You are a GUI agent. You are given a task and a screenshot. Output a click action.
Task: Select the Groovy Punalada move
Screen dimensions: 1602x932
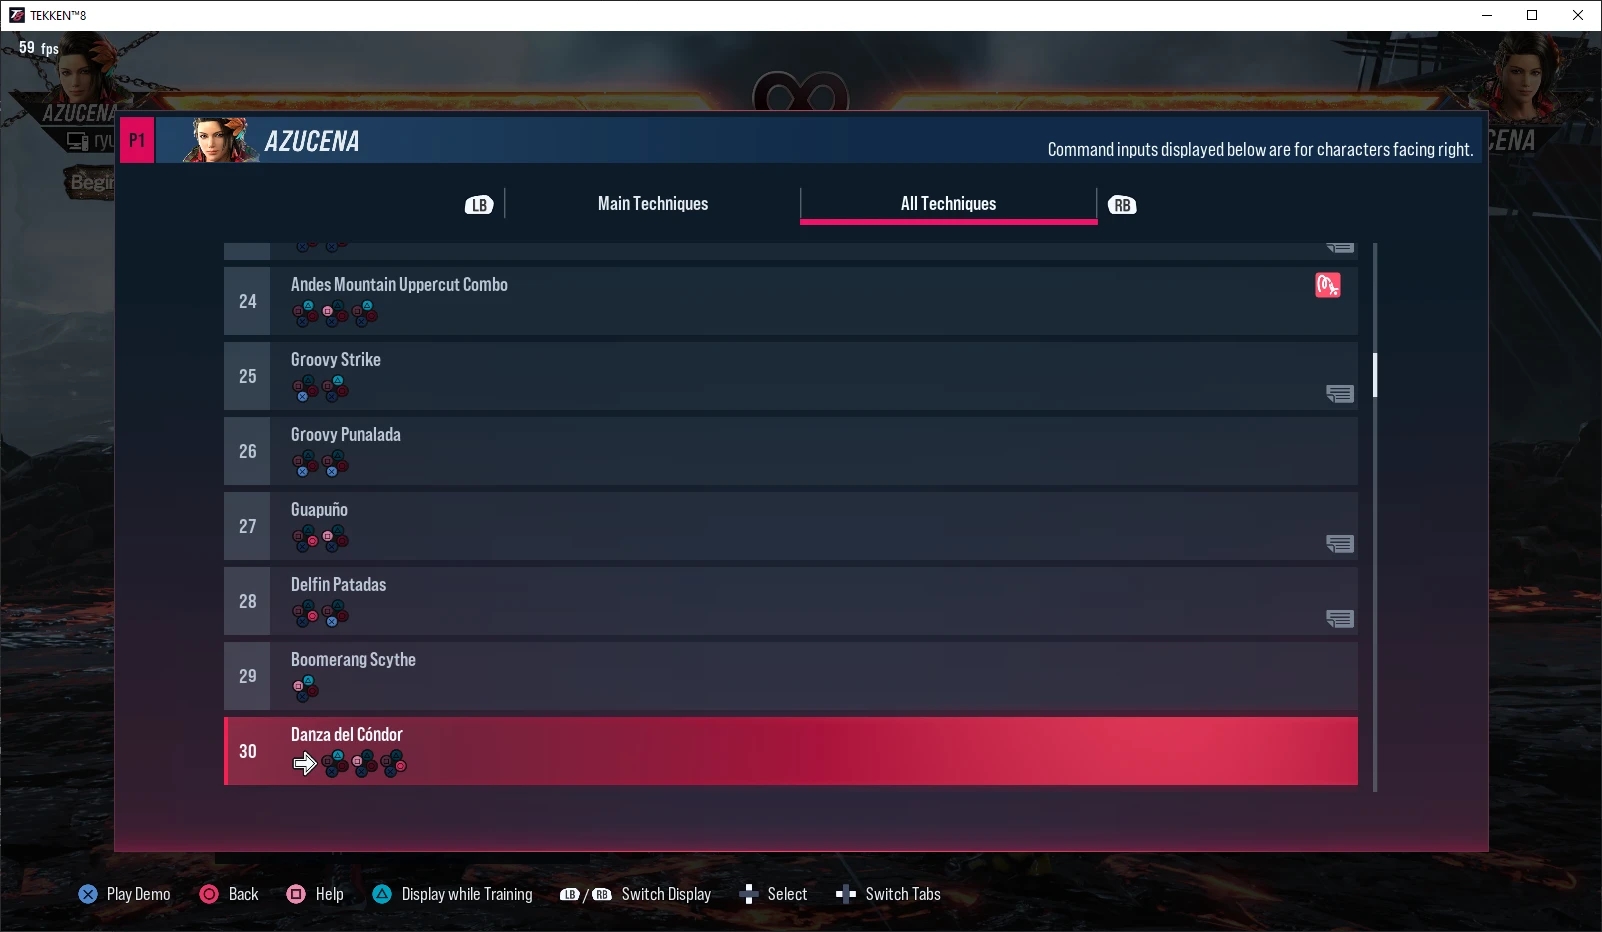[x=791, y=451]
